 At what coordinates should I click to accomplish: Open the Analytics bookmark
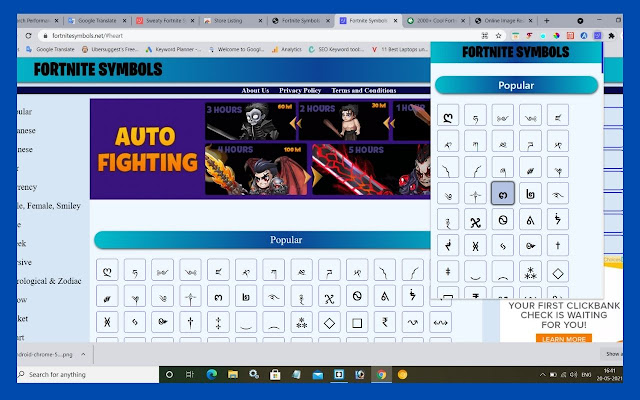287,49
